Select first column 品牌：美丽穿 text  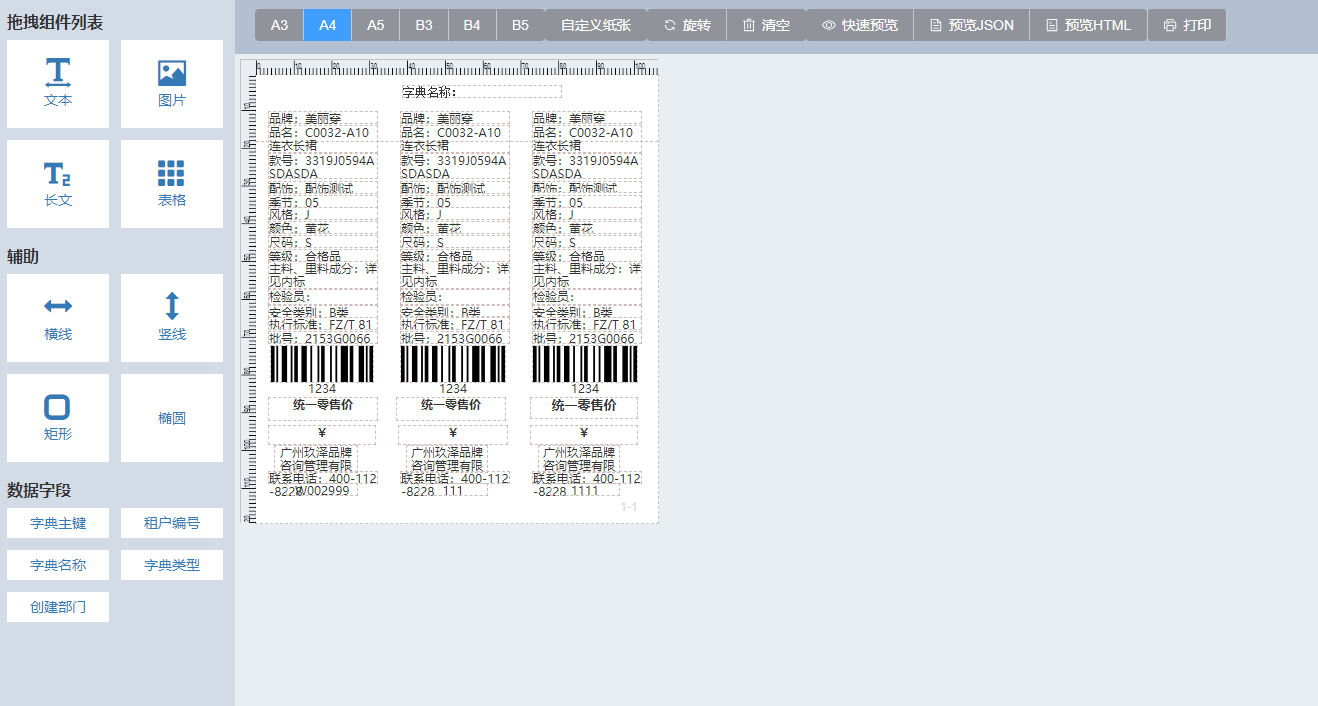click(x=323, y=118)
